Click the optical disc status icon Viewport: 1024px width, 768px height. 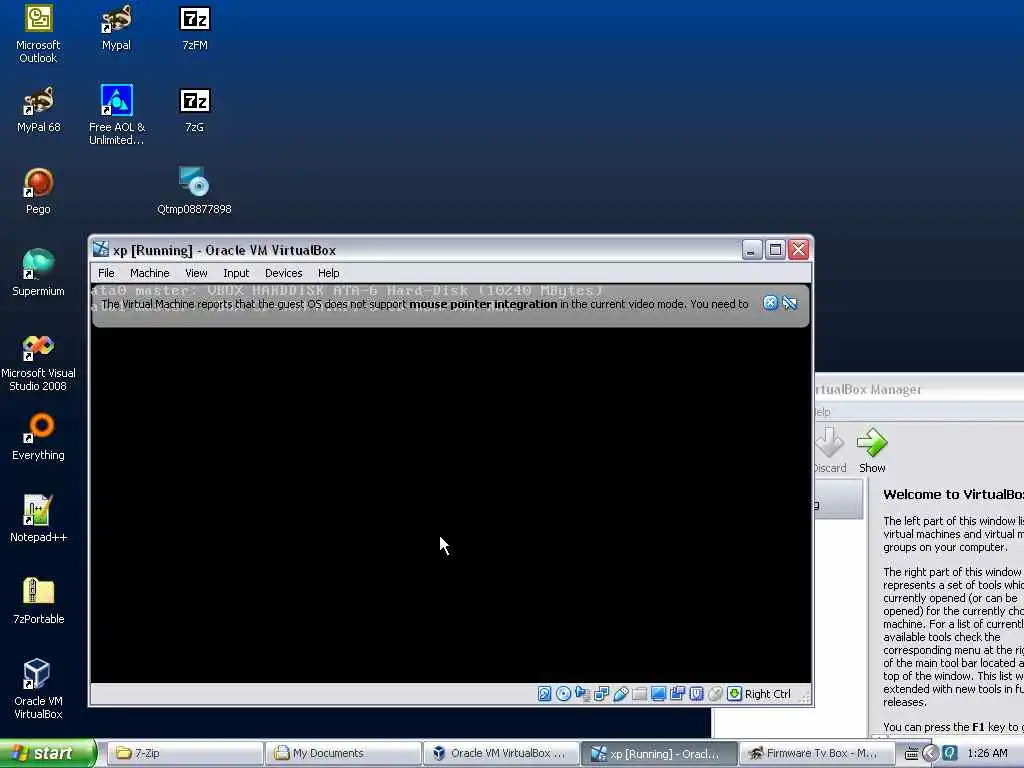[563, 694]
